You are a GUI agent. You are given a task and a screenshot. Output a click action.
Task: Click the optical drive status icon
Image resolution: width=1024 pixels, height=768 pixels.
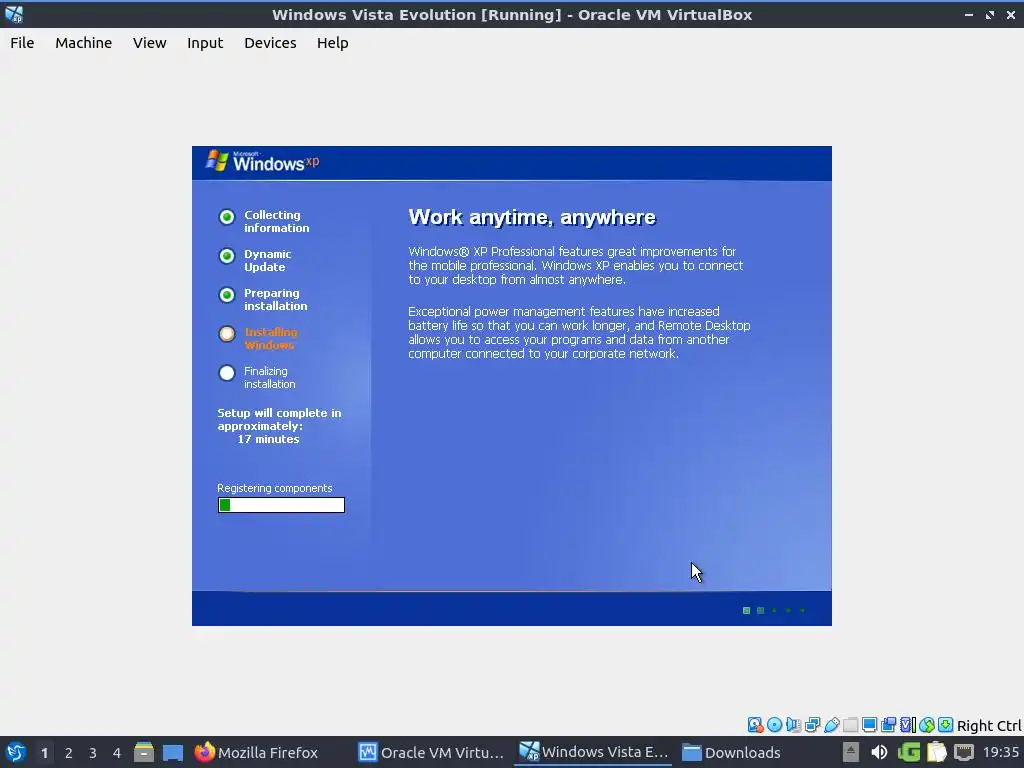coord(775,725)
